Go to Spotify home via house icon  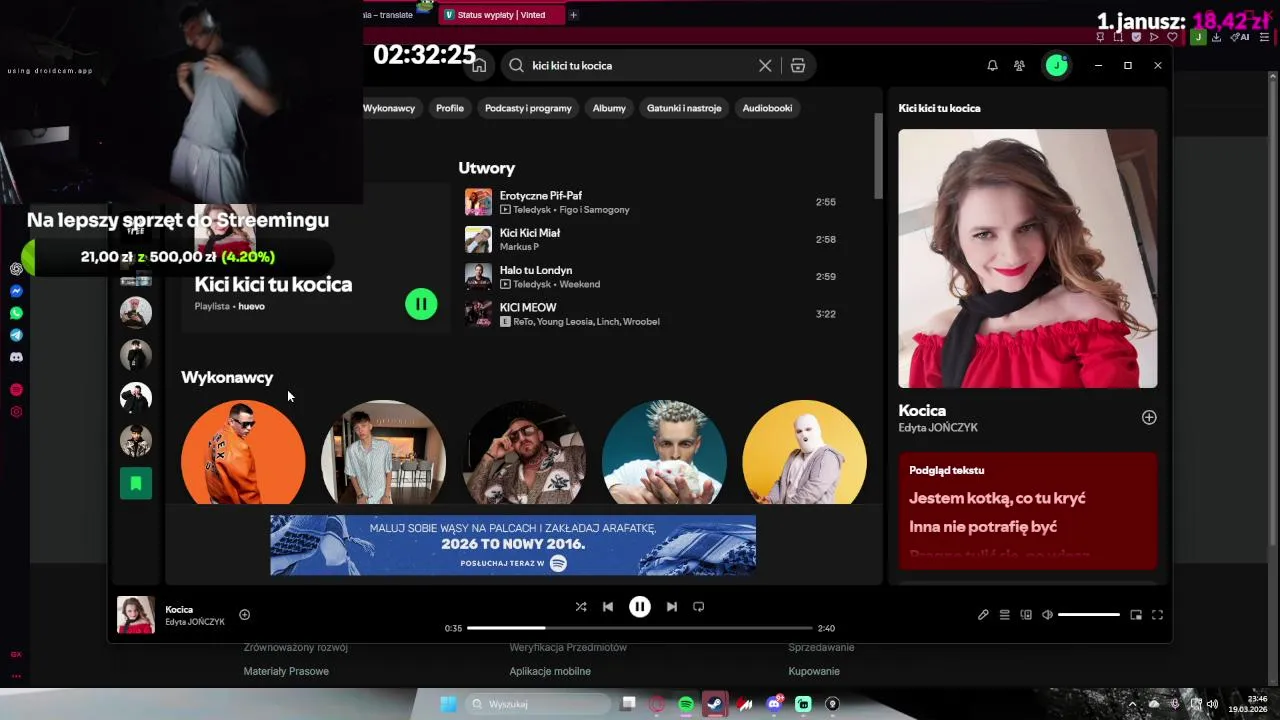click(479, 65)
